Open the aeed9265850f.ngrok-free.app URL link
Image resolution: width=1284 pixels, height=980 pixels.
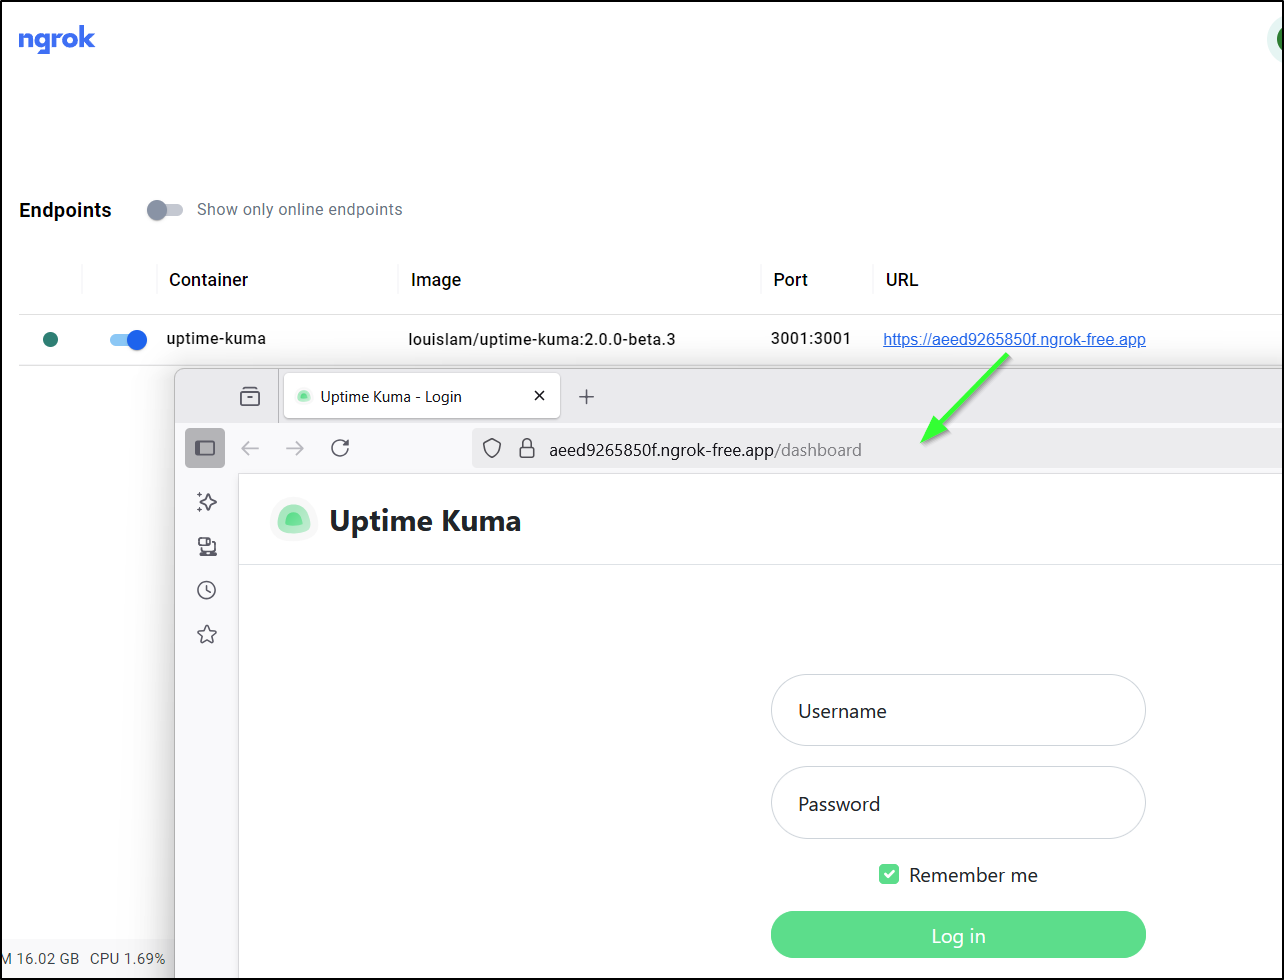(x=1014, y=340)
